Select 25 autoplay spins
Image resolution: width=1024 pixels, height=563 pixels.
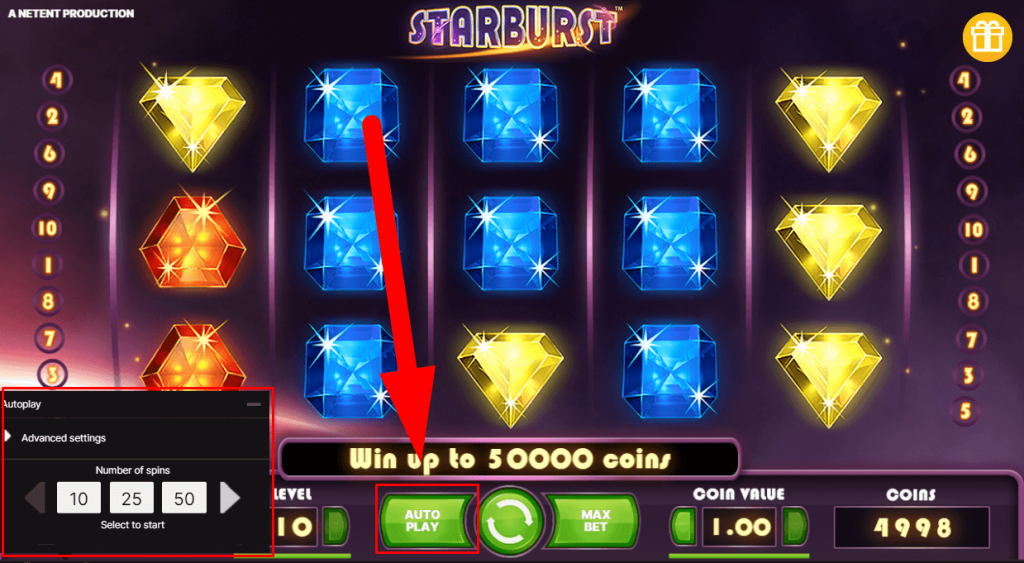[132, 498]
